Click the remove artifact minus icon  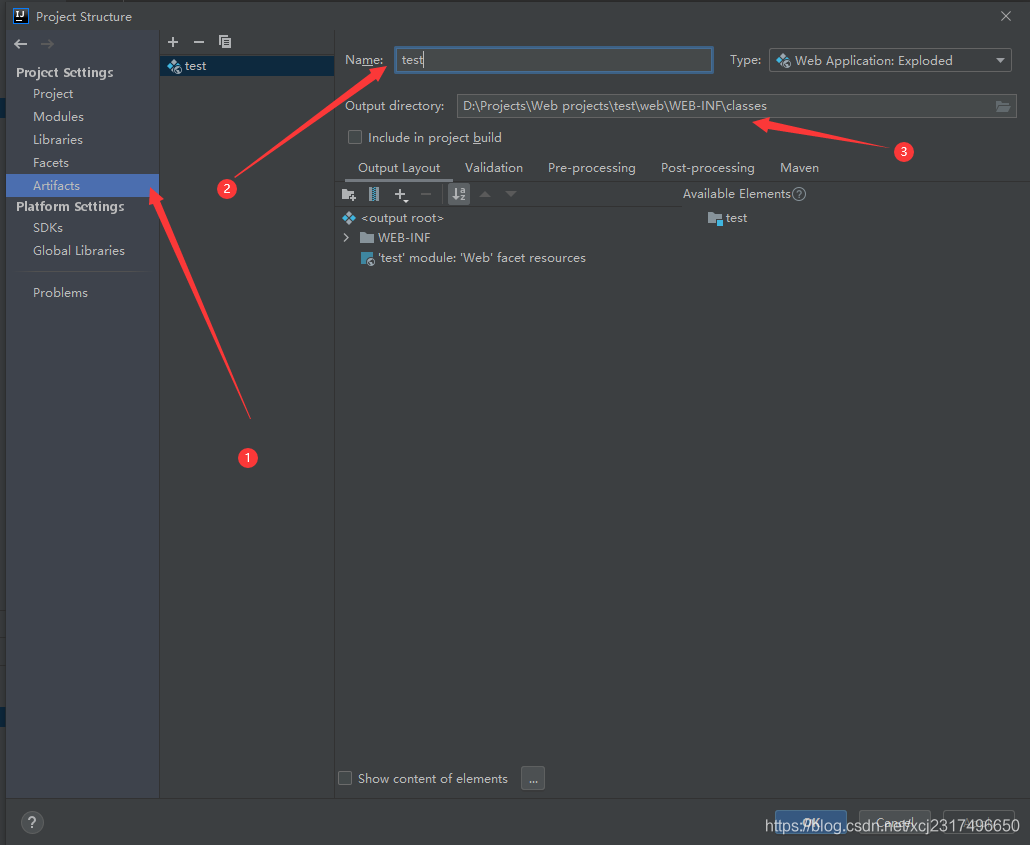point(198,42)
